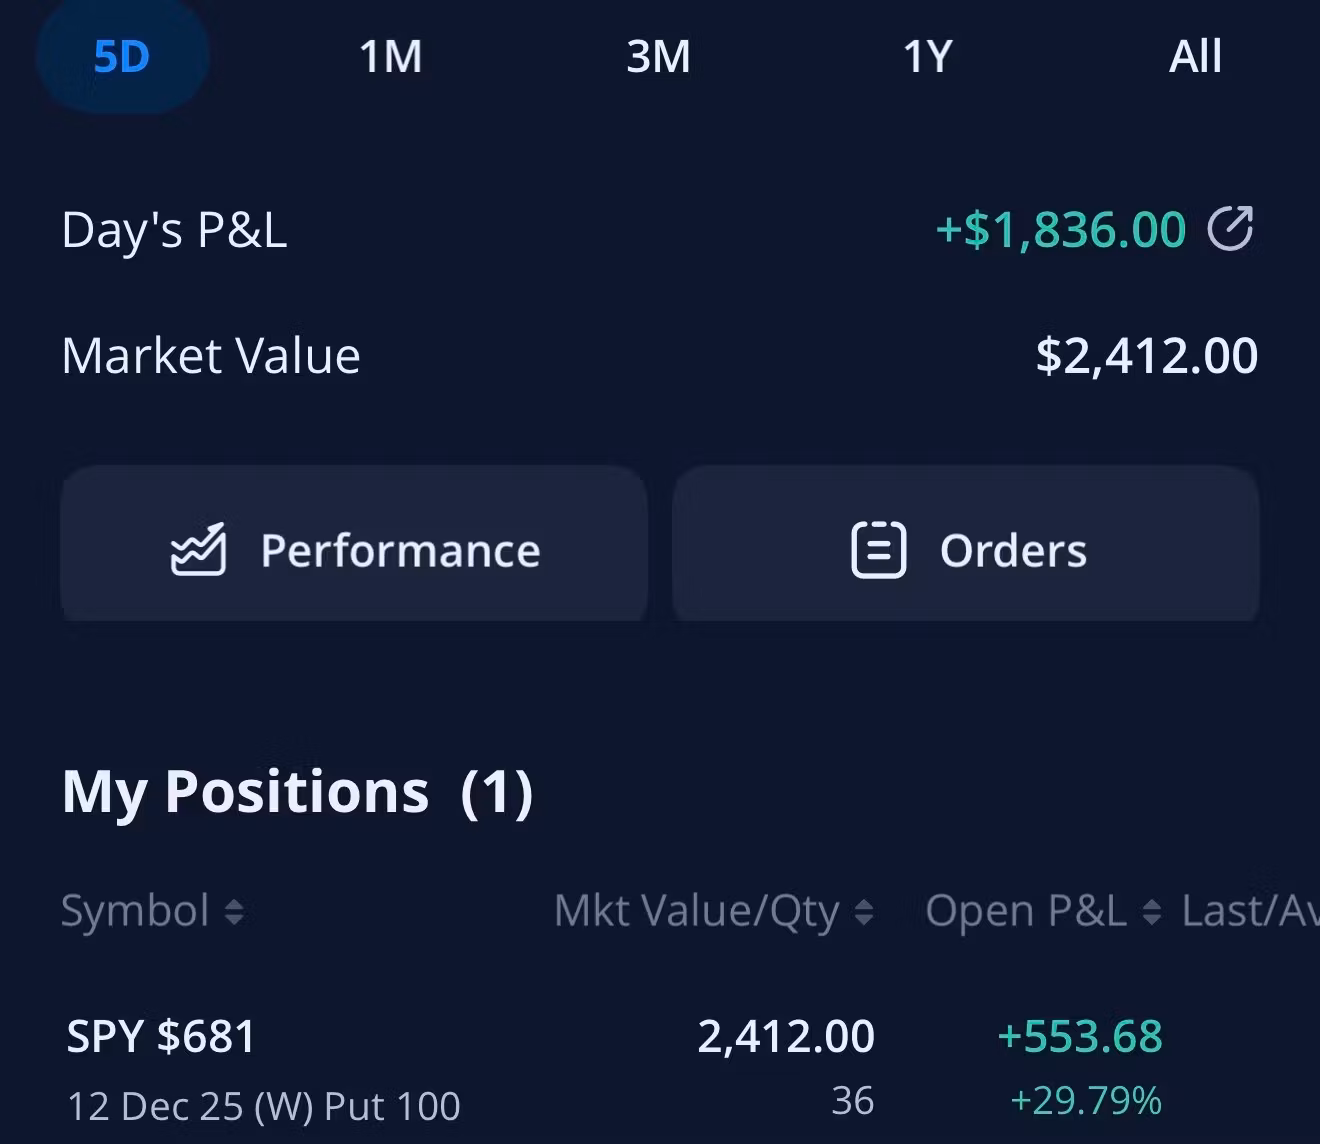1320x1144 pixels.
Task: Switch to the 1M time range
Action: click(390, 56)
